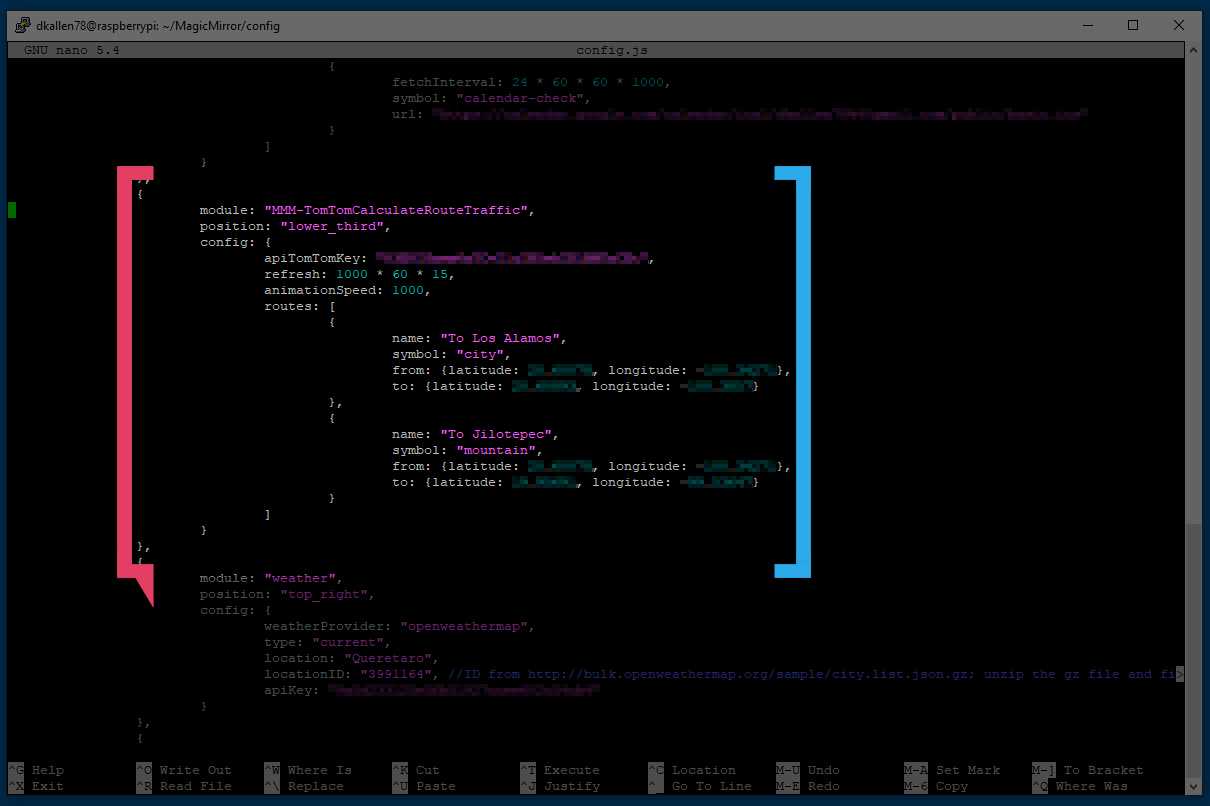Click the line-truncation > marker at right edge
The height and width of the screenshot is (806, 1210).
pos(1180,674)
